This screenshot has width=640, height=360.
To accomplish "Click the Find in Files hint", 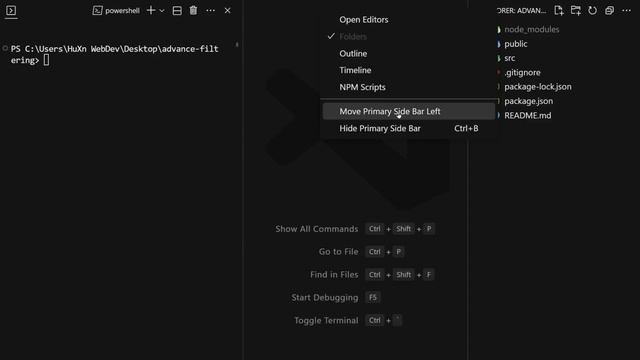I will pos(334,275).
